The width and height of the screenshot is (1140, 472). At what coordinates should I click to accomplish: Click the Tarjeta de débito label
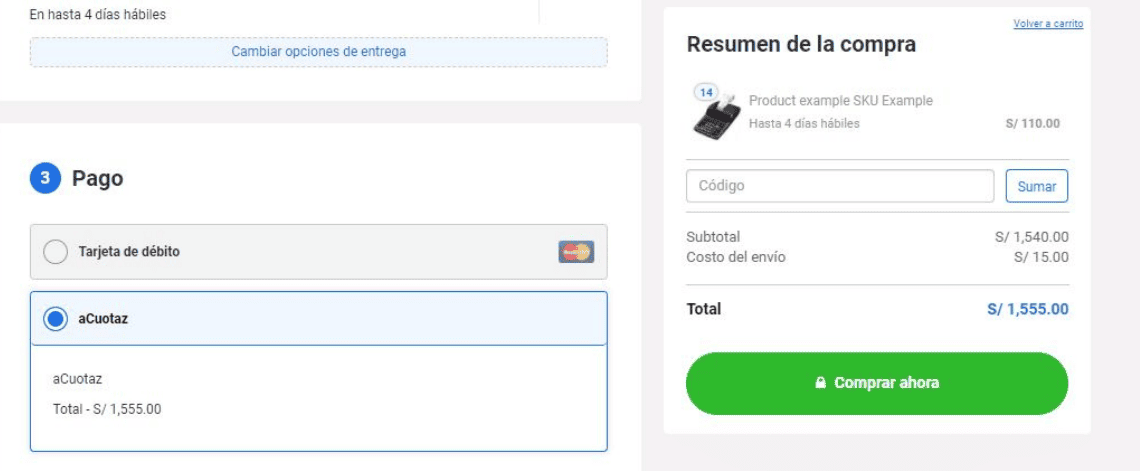click(129, 252)
